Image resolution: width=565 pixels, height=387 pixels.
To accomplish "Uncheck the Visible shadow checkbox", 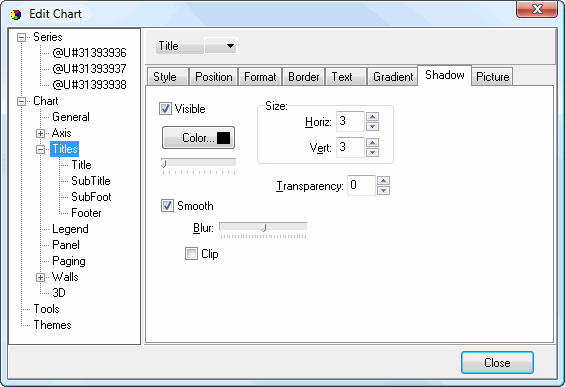I will point(165,108).
